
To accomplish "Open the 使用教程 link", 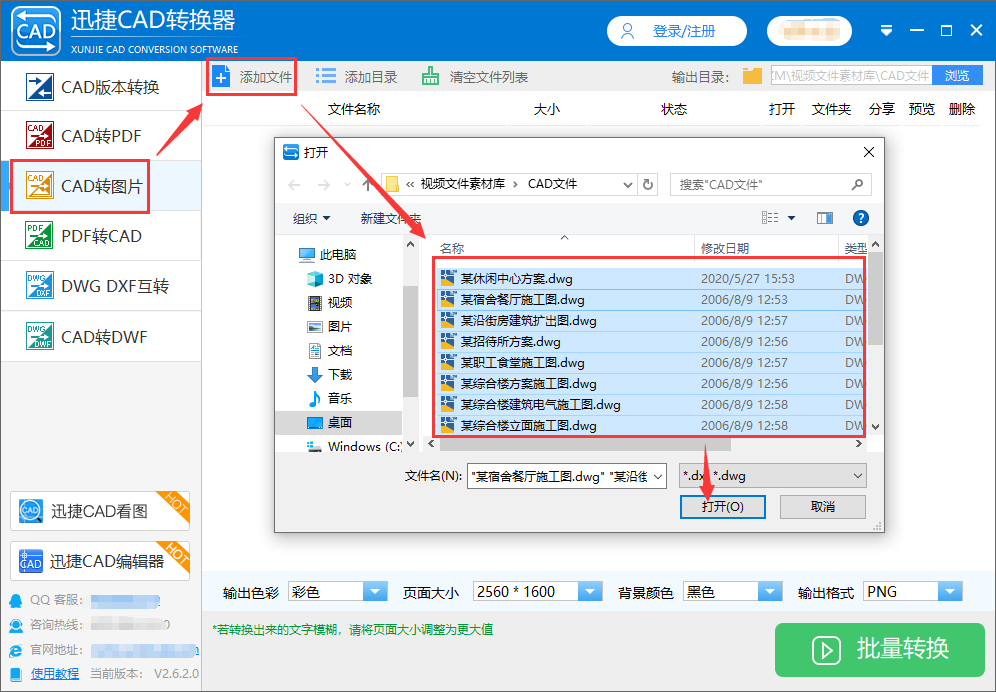I will click(55, 674).
